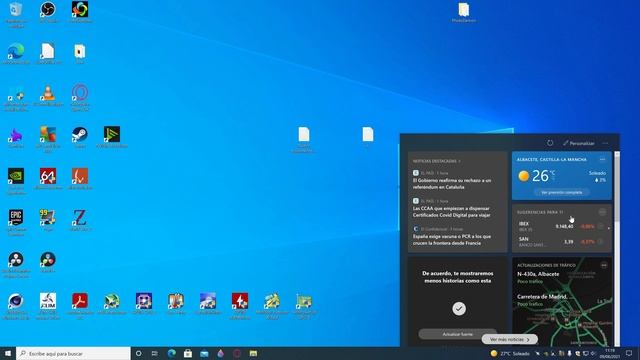Click the Ver previsión completa button
Screen dimensions: 640x360
click(562, 192)
